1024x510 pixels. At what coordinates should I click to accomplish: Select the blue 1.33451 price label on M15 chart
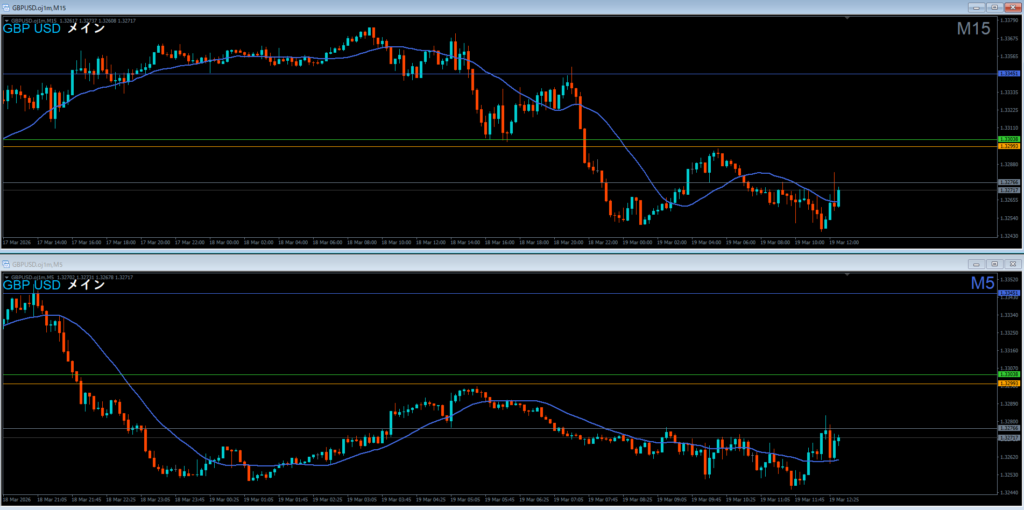point(1009,74)
